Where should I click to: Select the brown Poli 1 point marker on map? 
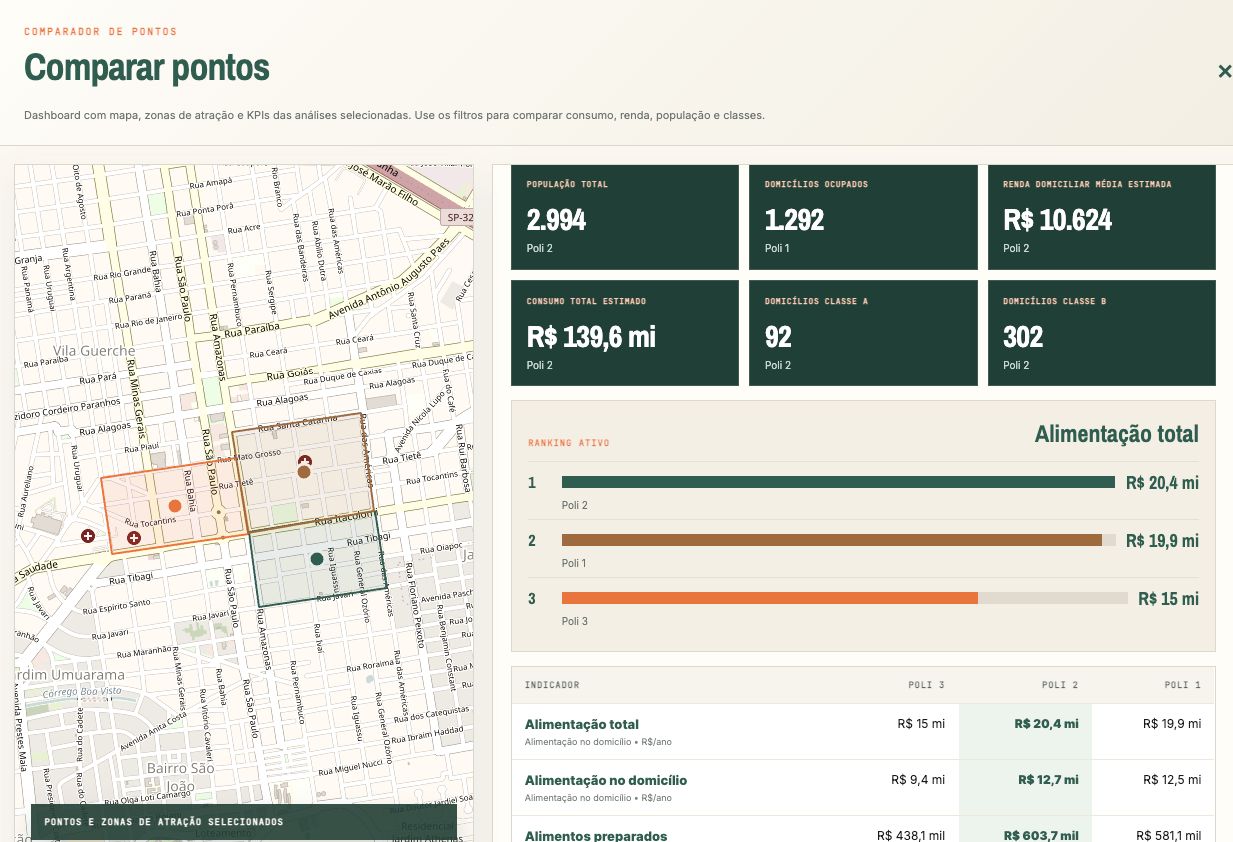pyautogui.click(x=304, y=472)
